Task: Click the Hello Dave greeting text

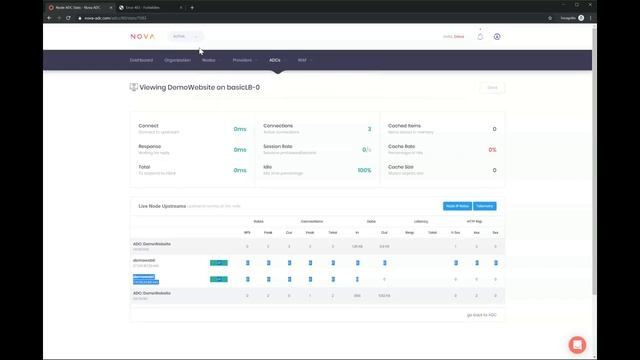Action: (x=453, y=37)
